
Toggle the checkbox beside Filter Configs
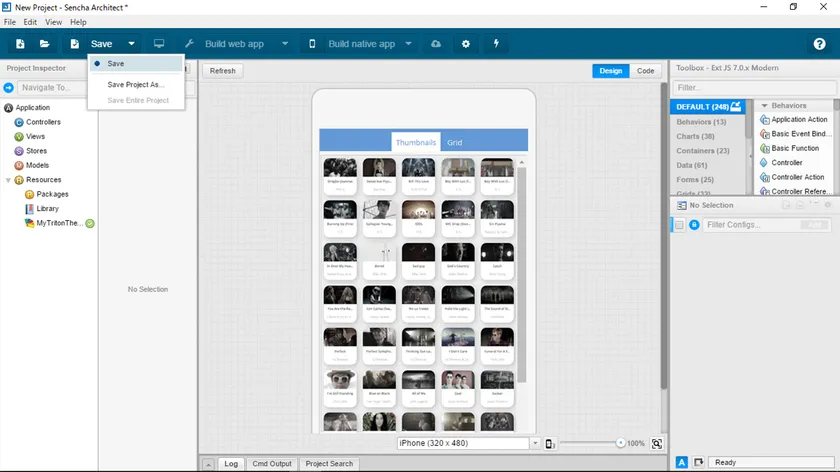[x=680, y=225]
